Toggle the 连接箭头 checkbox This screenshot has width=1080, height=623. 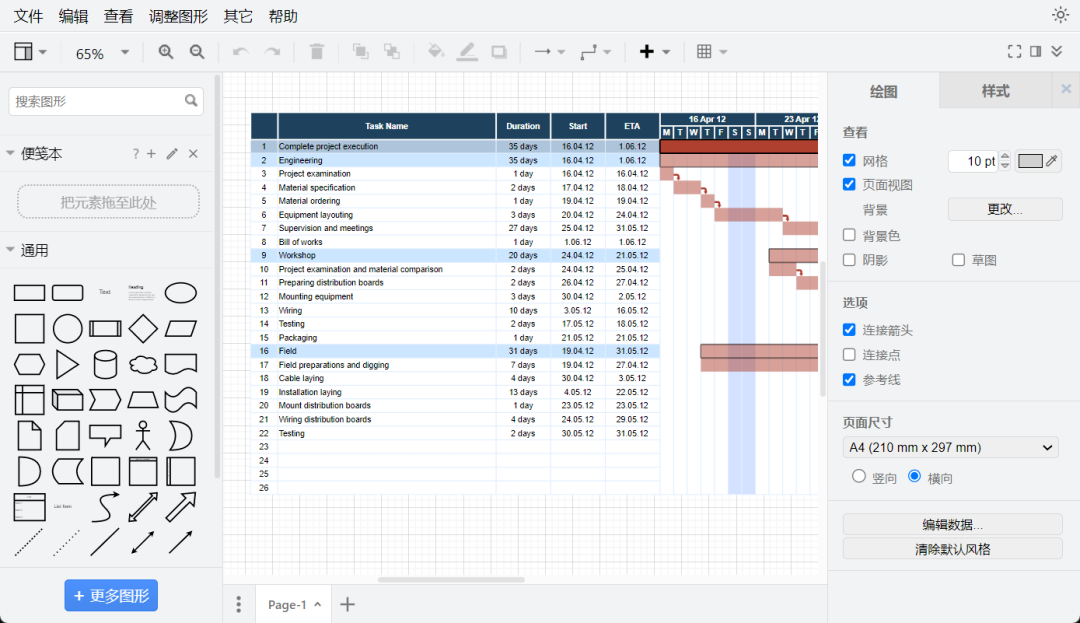point(849,330)
